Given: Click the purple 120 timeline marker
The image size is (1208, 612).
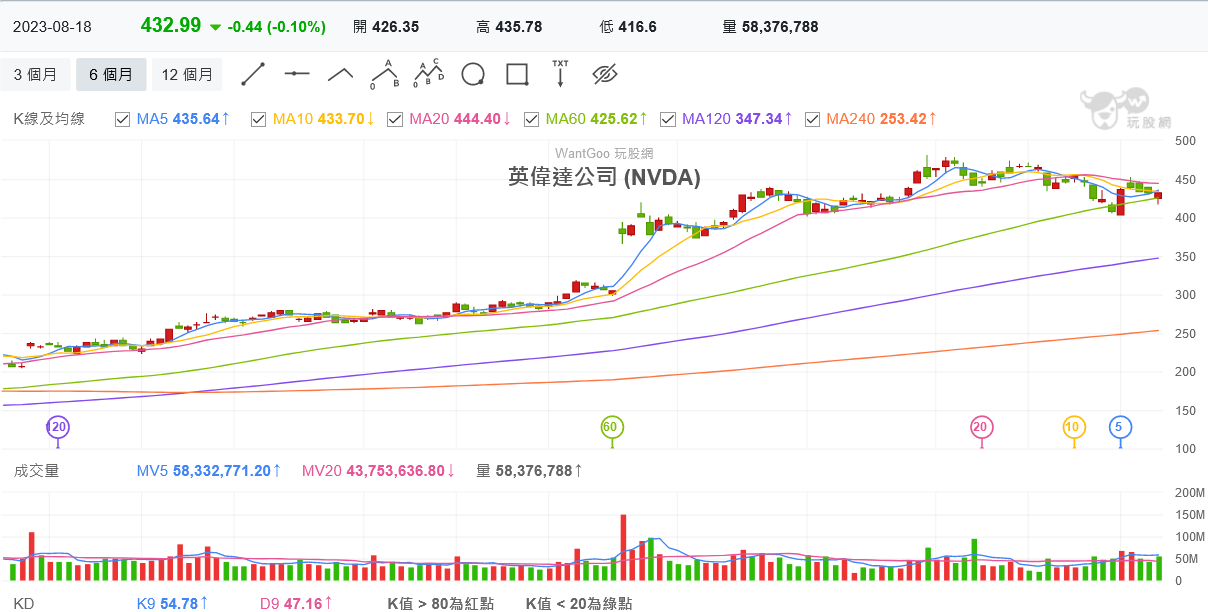Looking at the screenshot, I should tap(58, 427).
